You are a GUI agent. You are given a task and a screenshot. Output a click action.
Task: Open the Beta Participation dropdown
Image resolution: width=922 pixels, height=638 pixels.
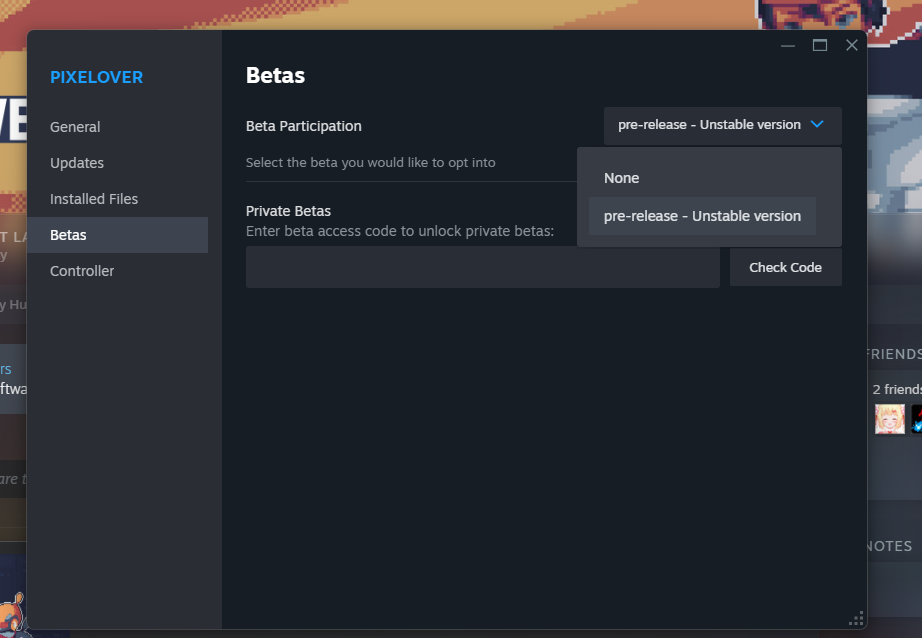coord(722,125)
